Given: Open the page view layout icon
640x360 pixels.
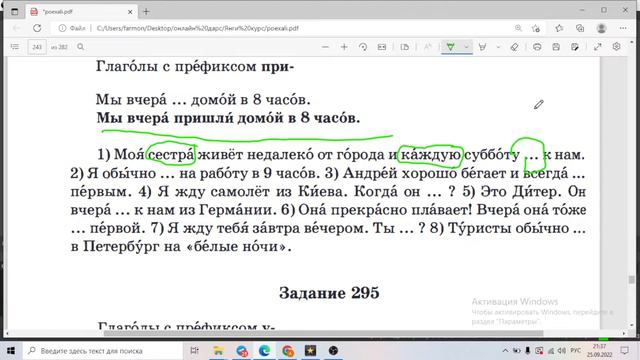Looking at the screenshot, I should pos(405,47).
